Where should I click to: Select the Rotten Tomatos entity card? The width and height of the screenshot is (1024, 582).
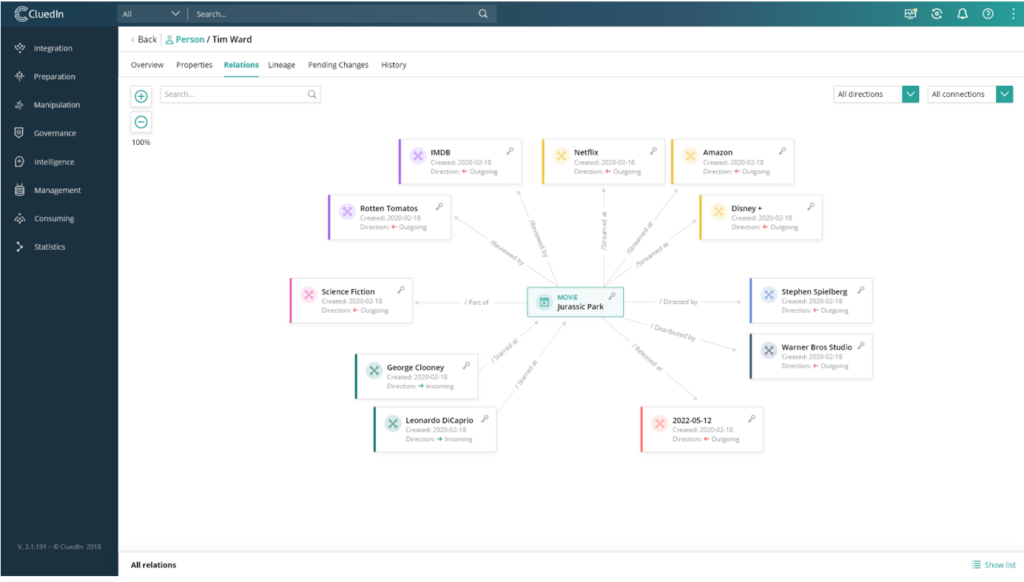(x=390, y=217)
